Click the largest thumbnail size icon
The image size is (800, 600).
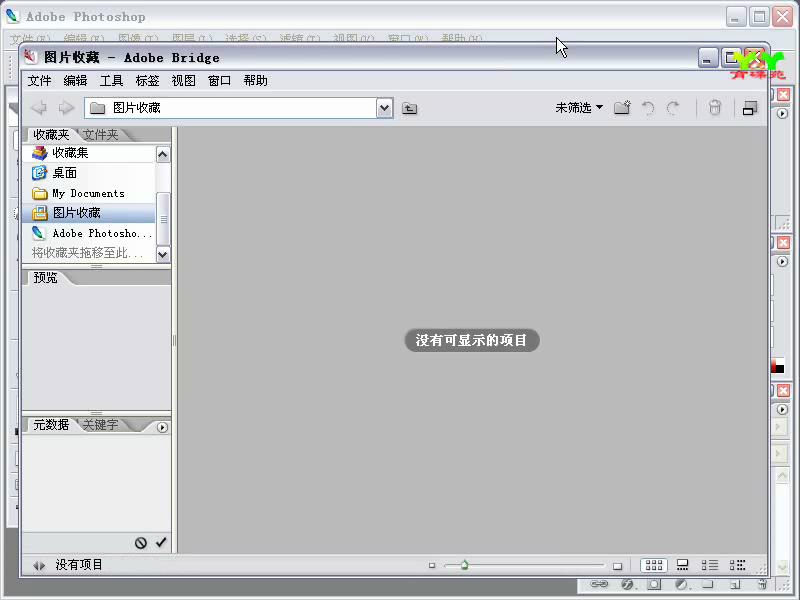617,566
